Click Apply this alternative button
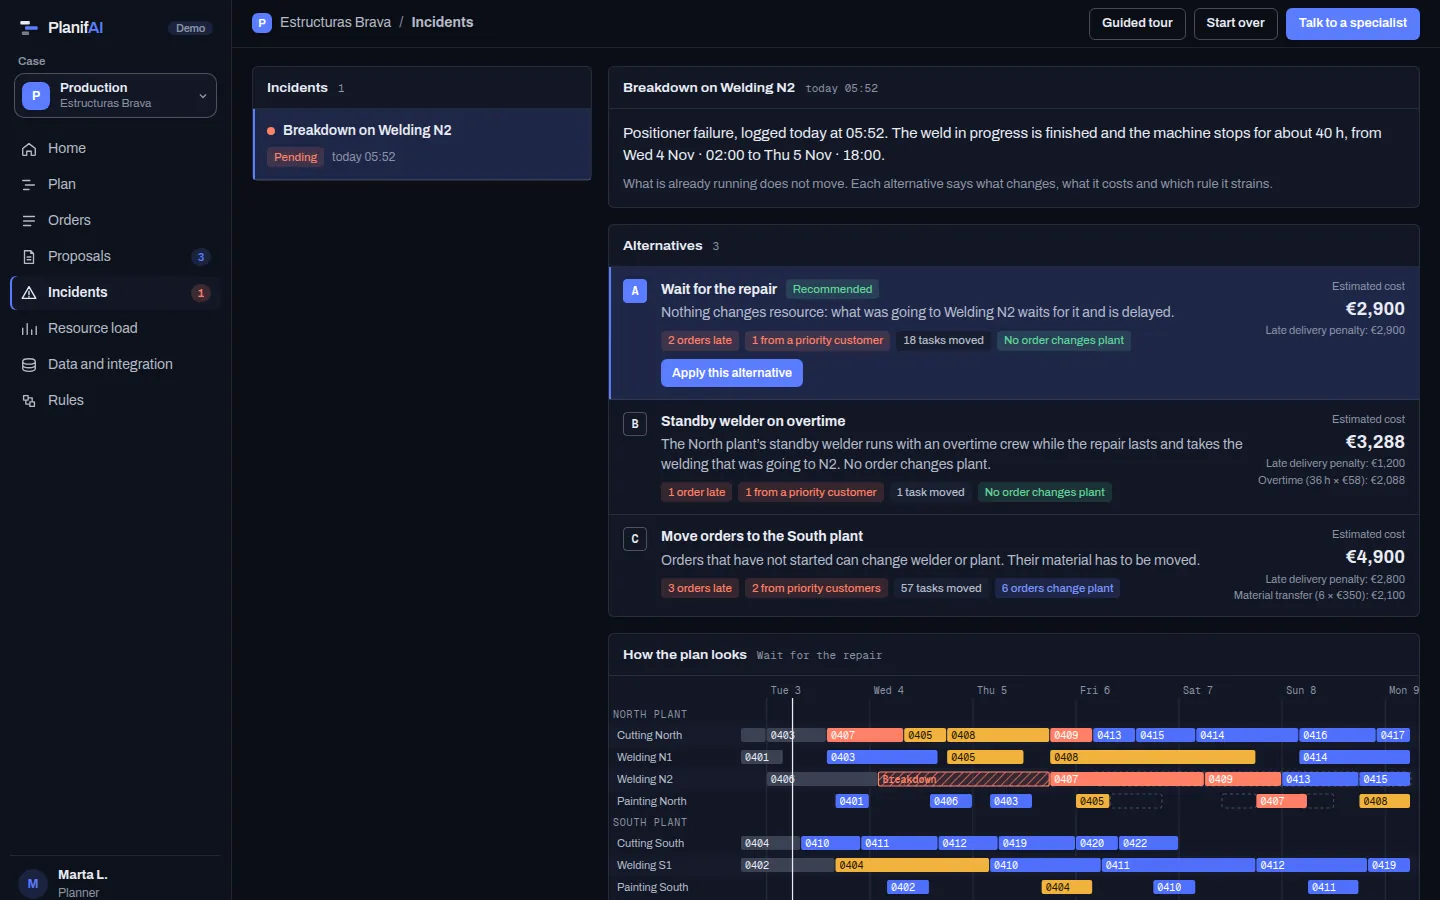This screenshot has height=900, width=1440. pos(732,373)
